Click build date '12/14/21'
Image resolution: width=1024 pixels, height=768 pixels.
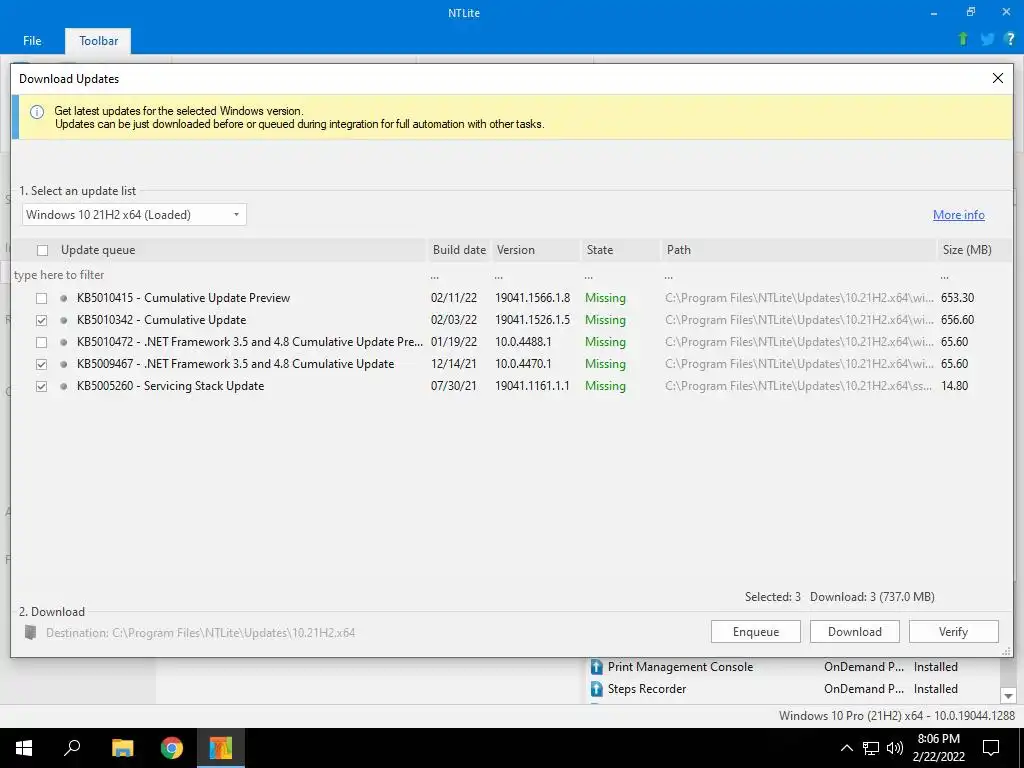453,364
